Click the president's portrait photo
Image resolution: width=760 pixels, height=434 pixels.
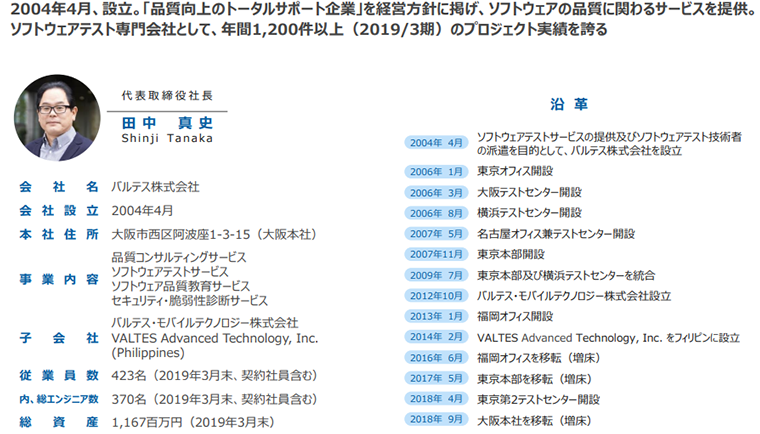[x=57, y=118]
